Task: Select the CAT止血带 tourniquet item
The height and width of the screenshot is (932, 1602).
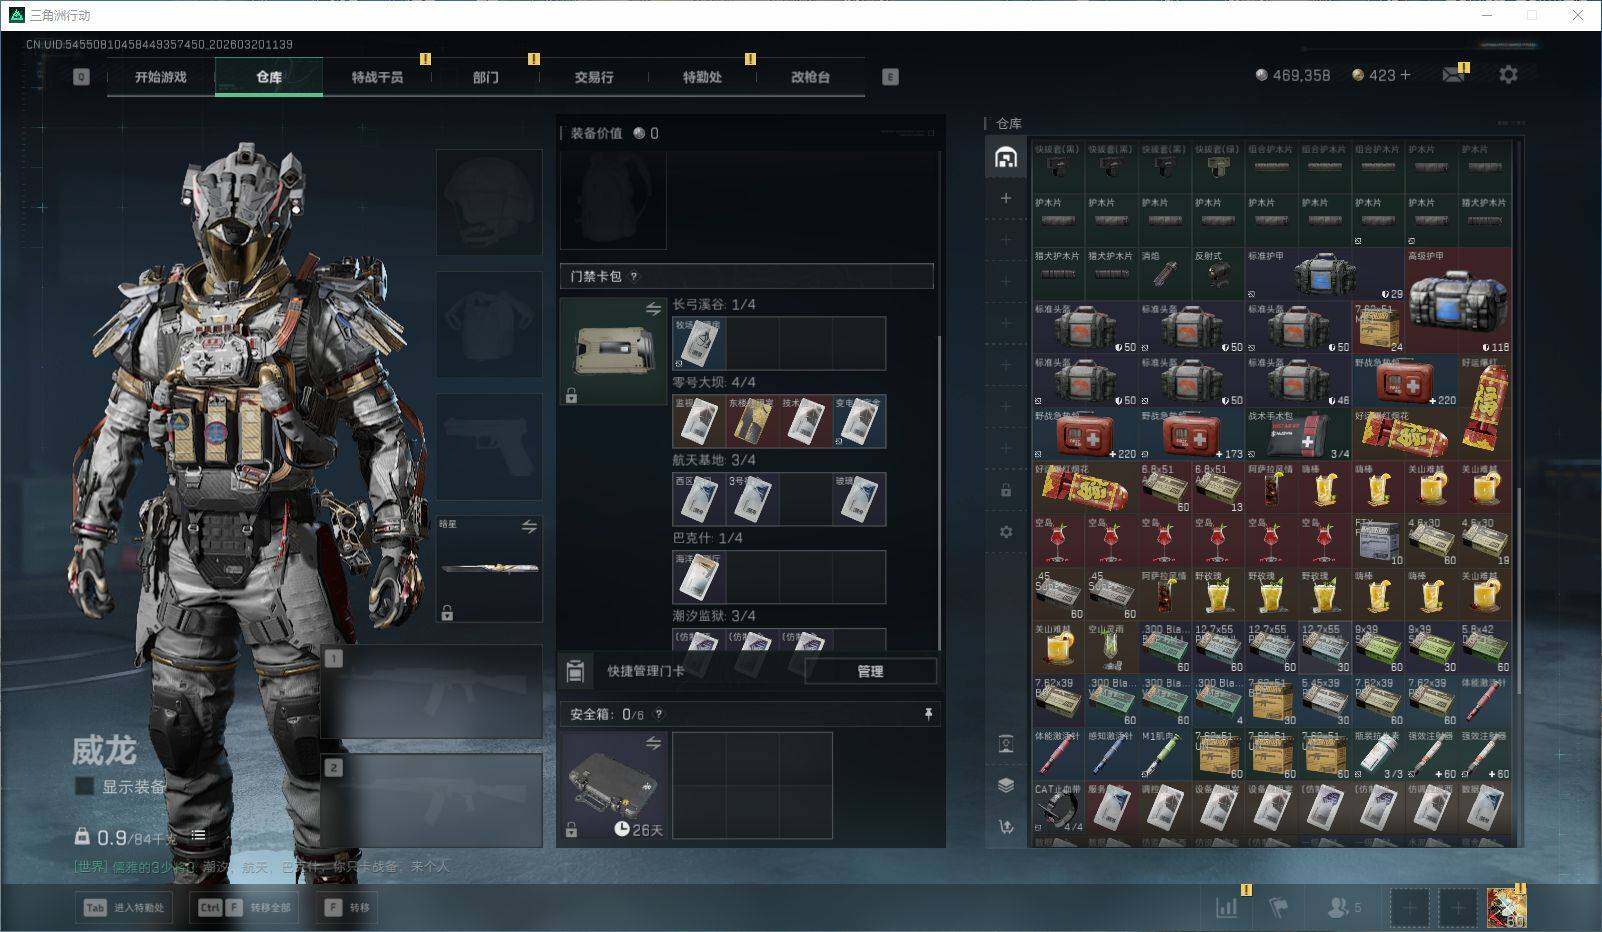Action: tap(1059, 808)
